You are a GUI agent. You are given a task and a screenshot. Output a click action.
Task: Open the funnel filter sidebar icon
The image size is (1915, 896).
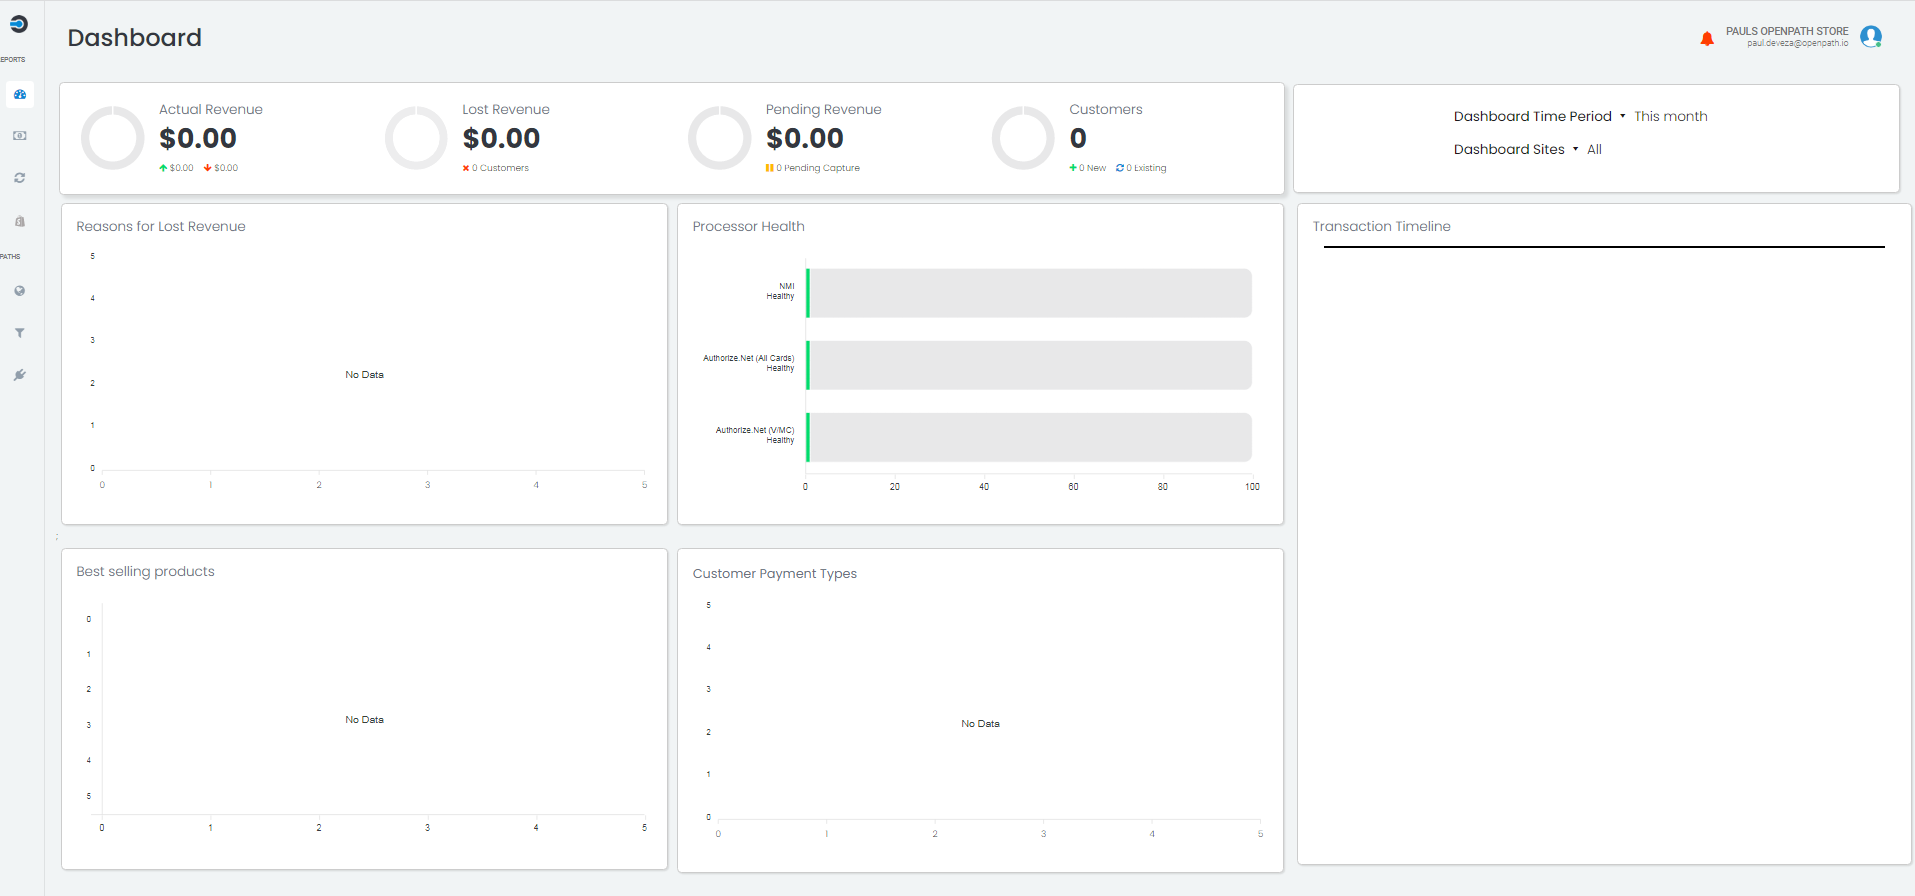coord(20,333)
